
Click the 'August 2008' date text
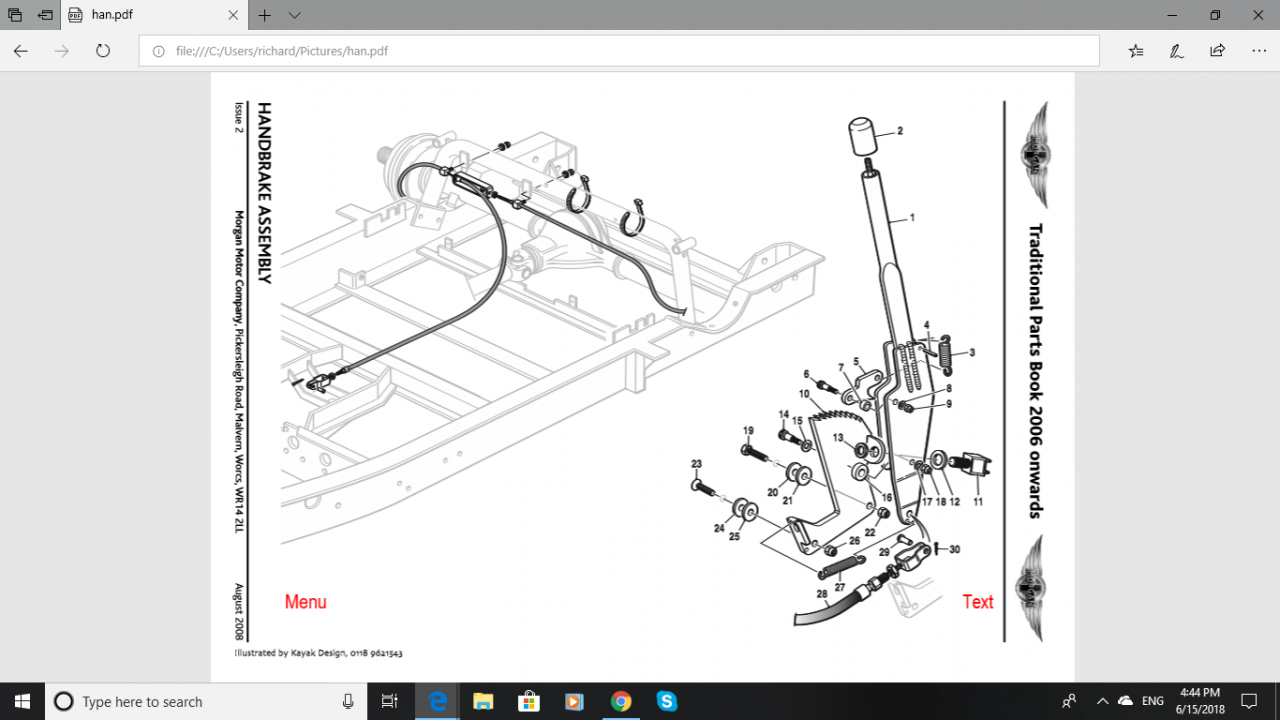(239, 611)
